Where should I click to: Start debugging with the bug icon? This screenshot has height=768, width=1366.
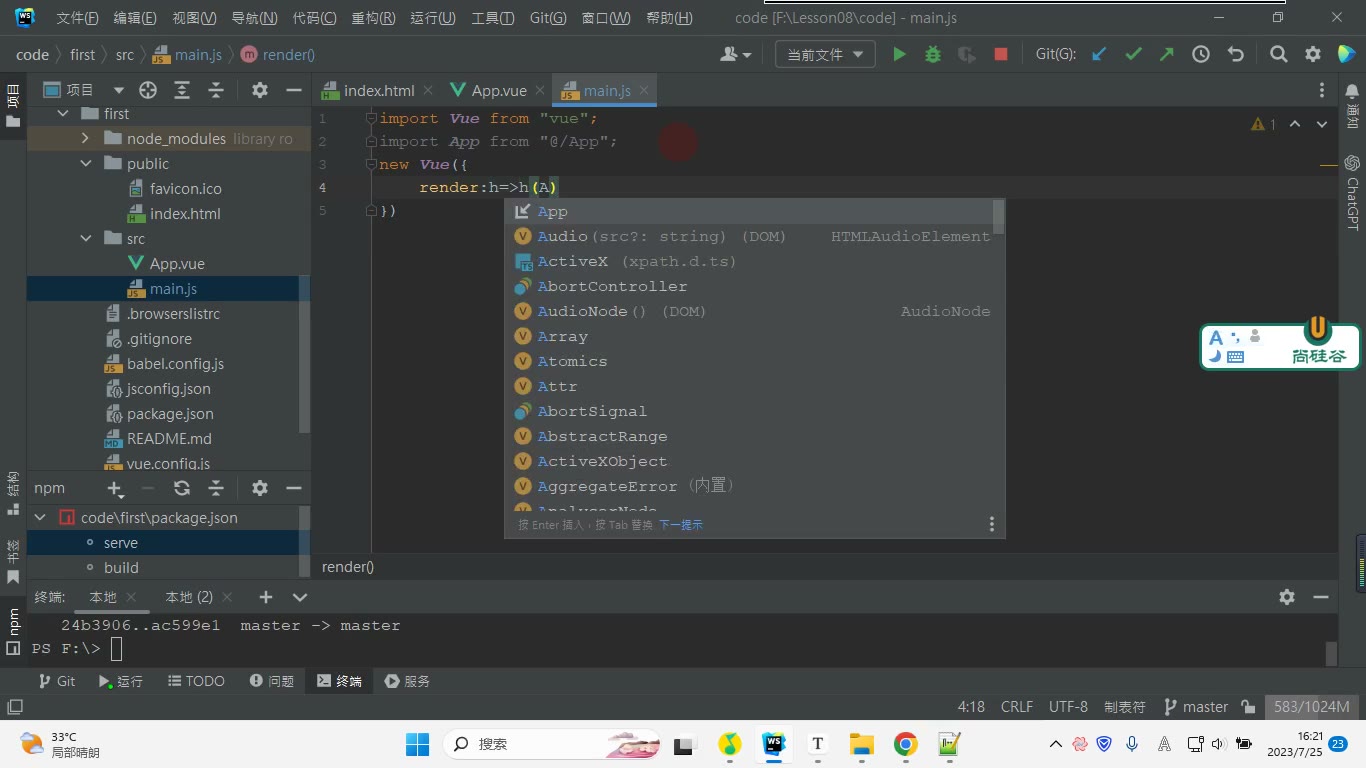(933, 55)
